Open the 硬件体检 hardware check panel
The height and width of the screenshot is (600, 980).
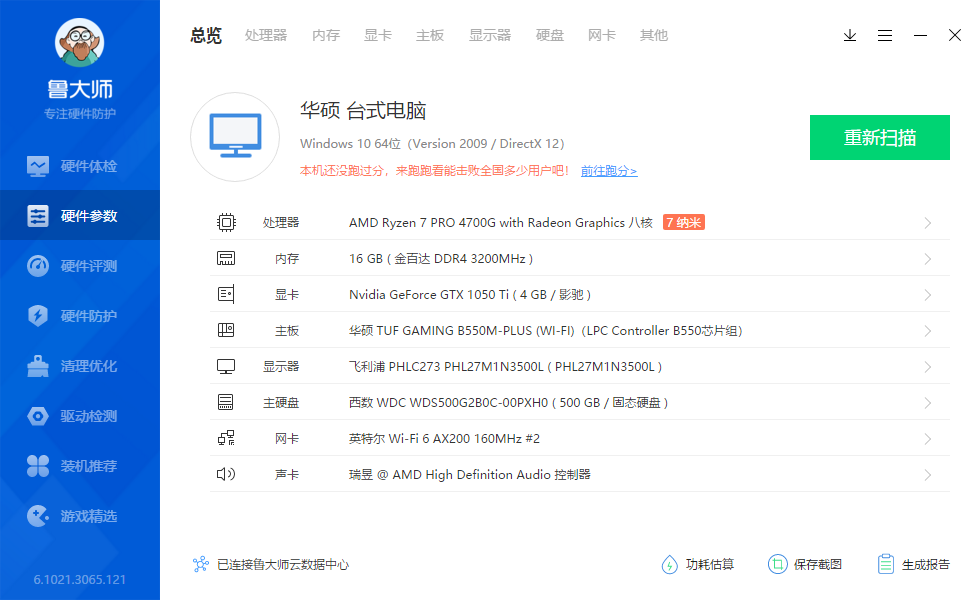(x=80, y=165)
